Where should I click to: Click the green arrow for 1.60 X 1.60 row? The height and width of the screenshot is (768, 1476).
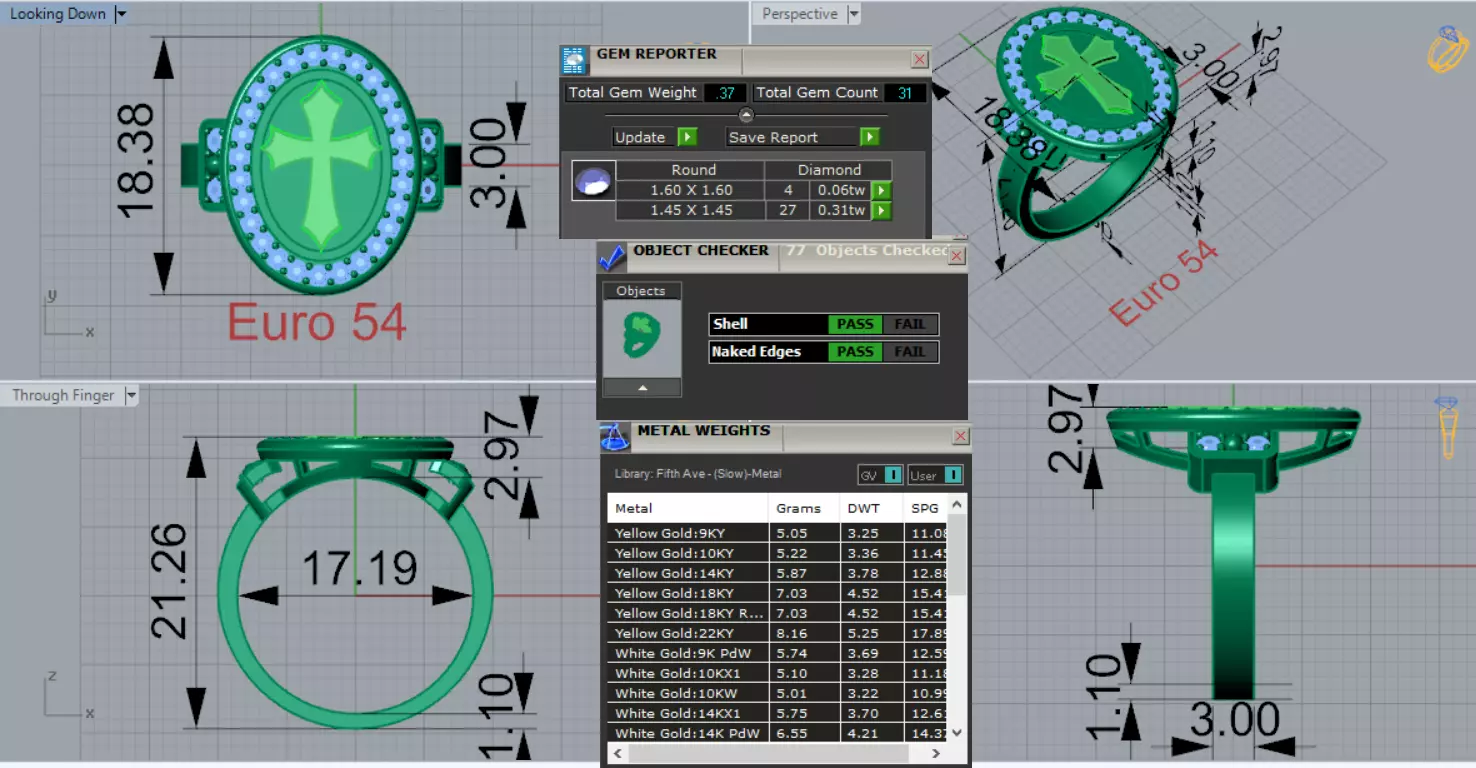[881, 190]
